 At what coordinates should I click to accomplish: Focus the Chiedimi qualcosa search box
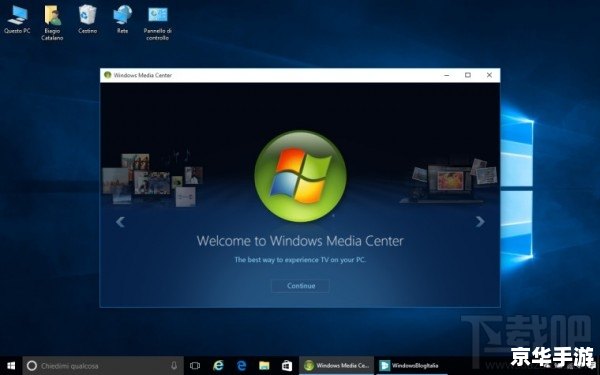103,366
